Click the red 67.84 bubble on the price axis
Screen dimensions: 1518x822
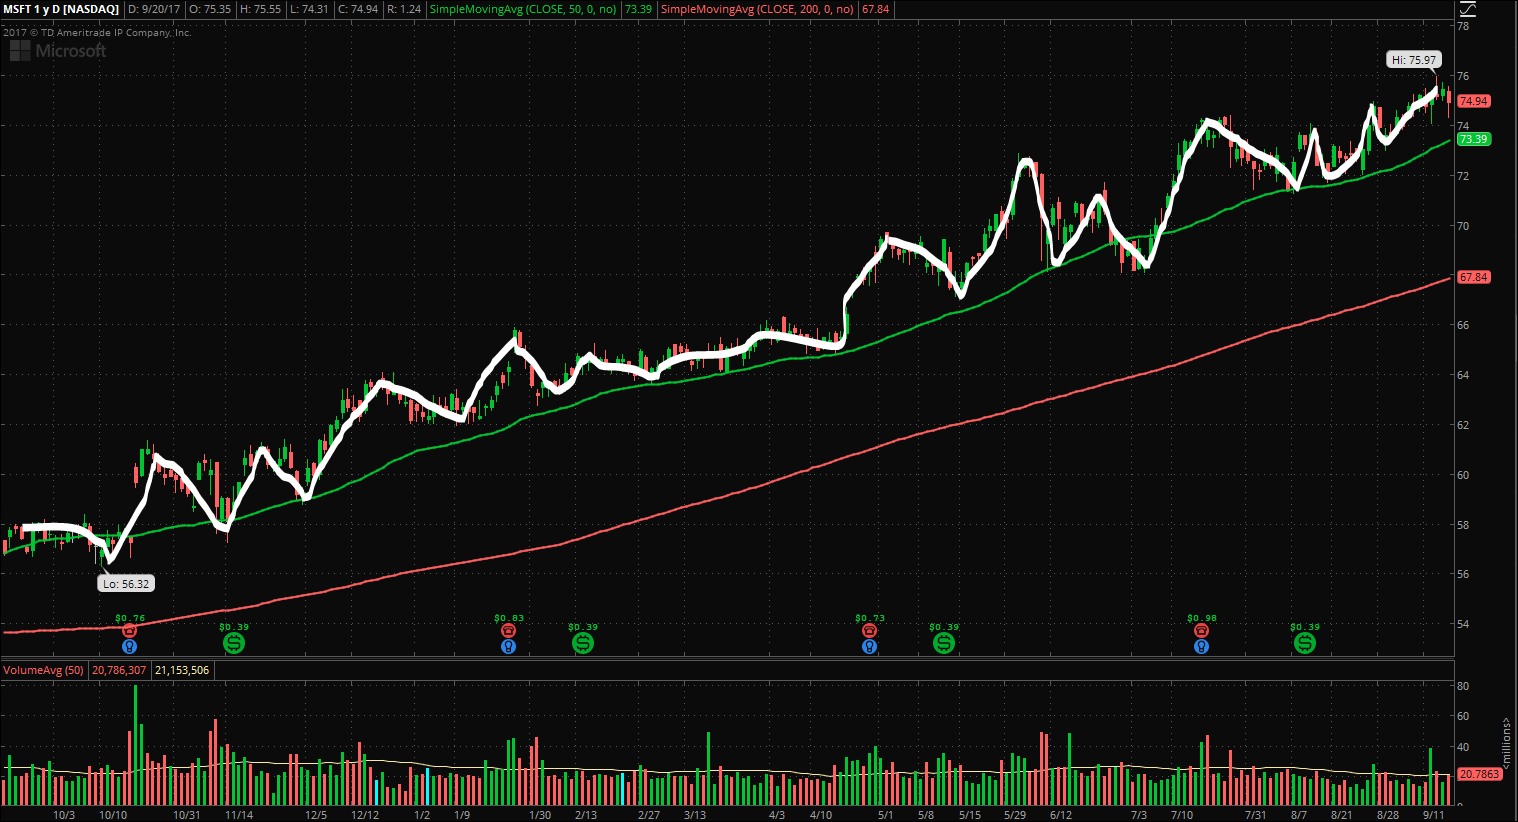click(1473, 277)
